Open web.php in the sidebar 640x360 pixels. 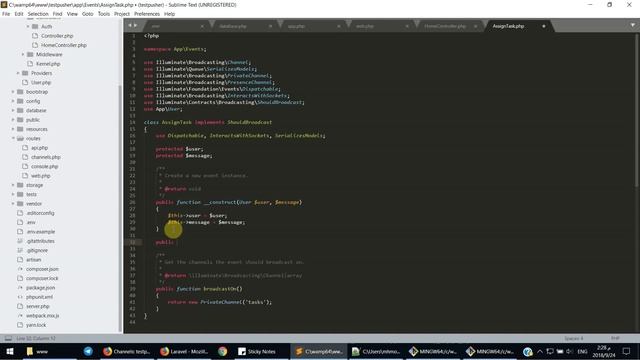point(40,176)
